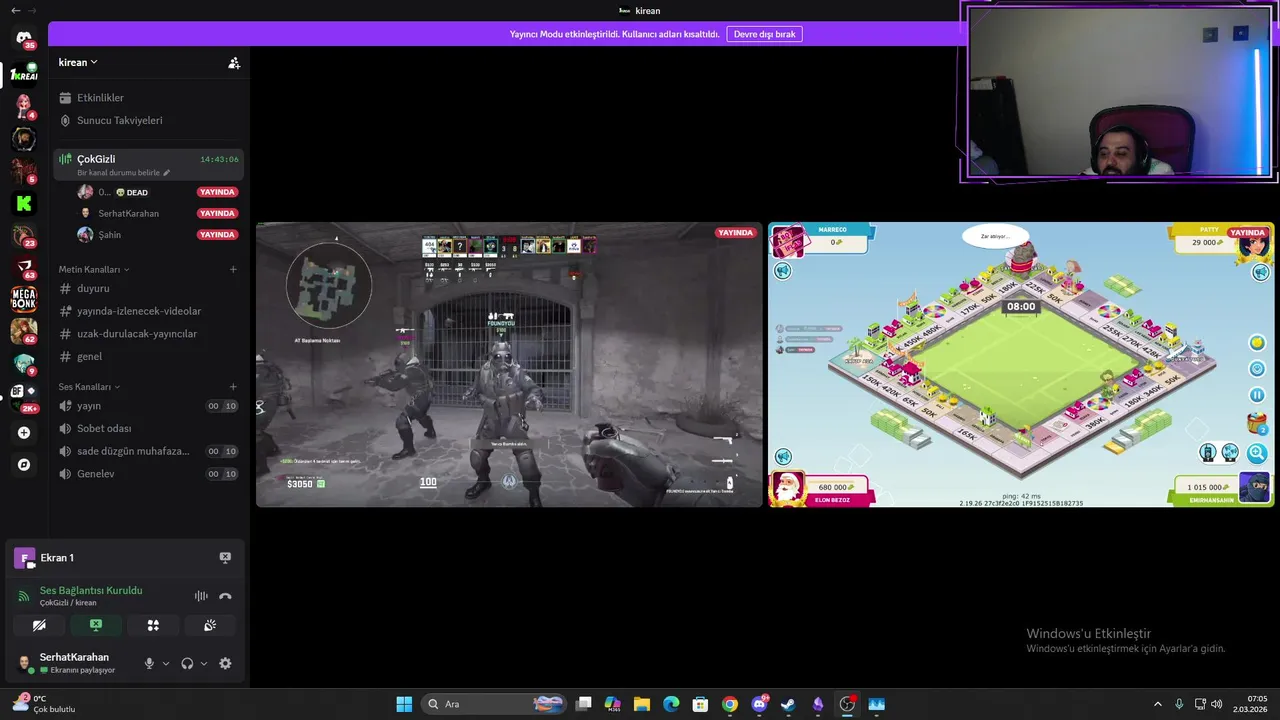Open the soundboard icon
Image resolution: width=1280 pixels, height=720 pixels.
point(210,625)
